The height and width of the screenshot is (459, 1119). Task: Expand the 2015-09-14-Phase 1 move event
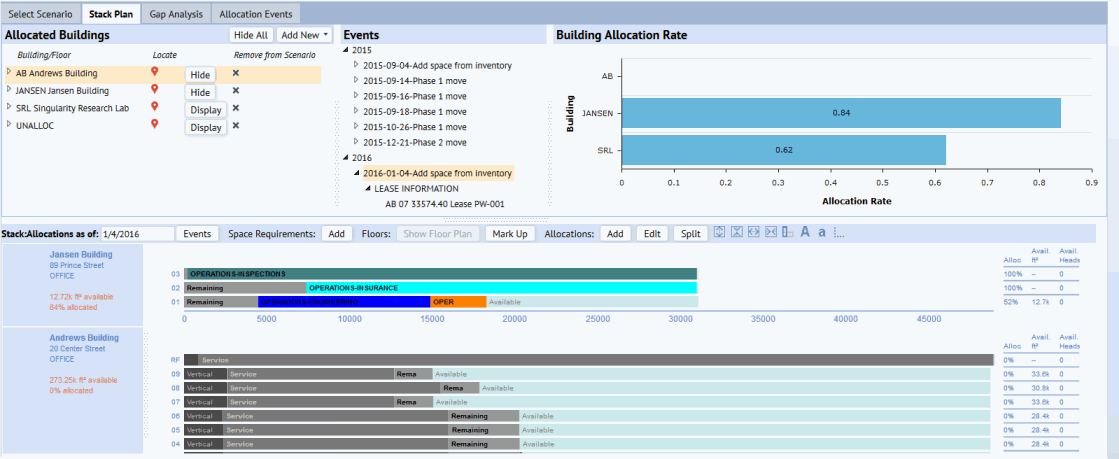pyautogui.click(x=357, y=81)
